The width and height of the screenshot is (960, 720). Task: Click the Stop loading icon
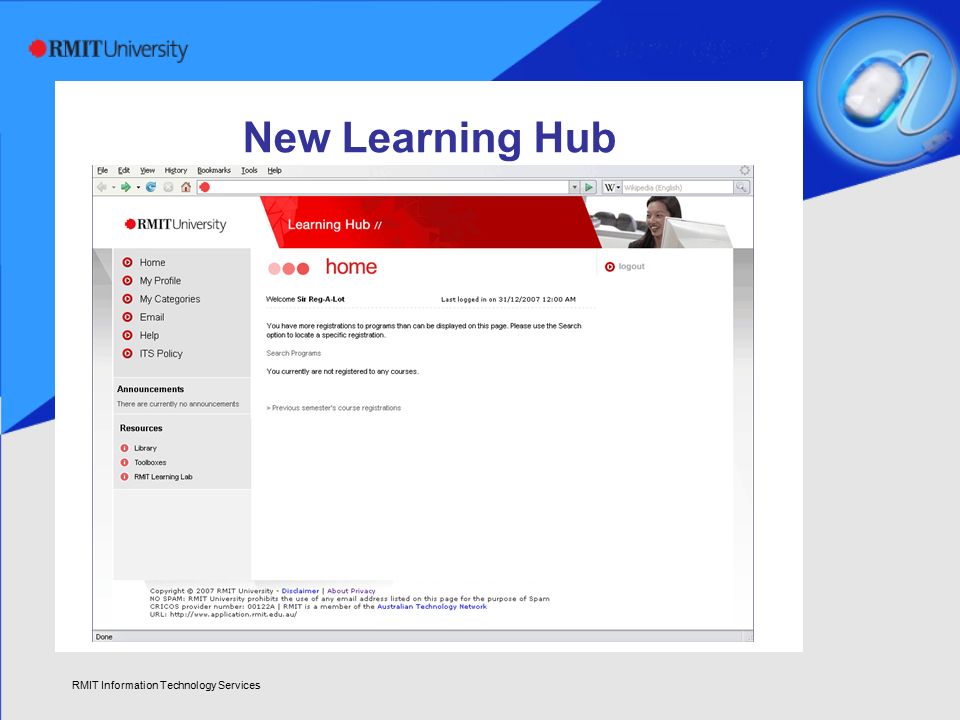tap(168, 187)
